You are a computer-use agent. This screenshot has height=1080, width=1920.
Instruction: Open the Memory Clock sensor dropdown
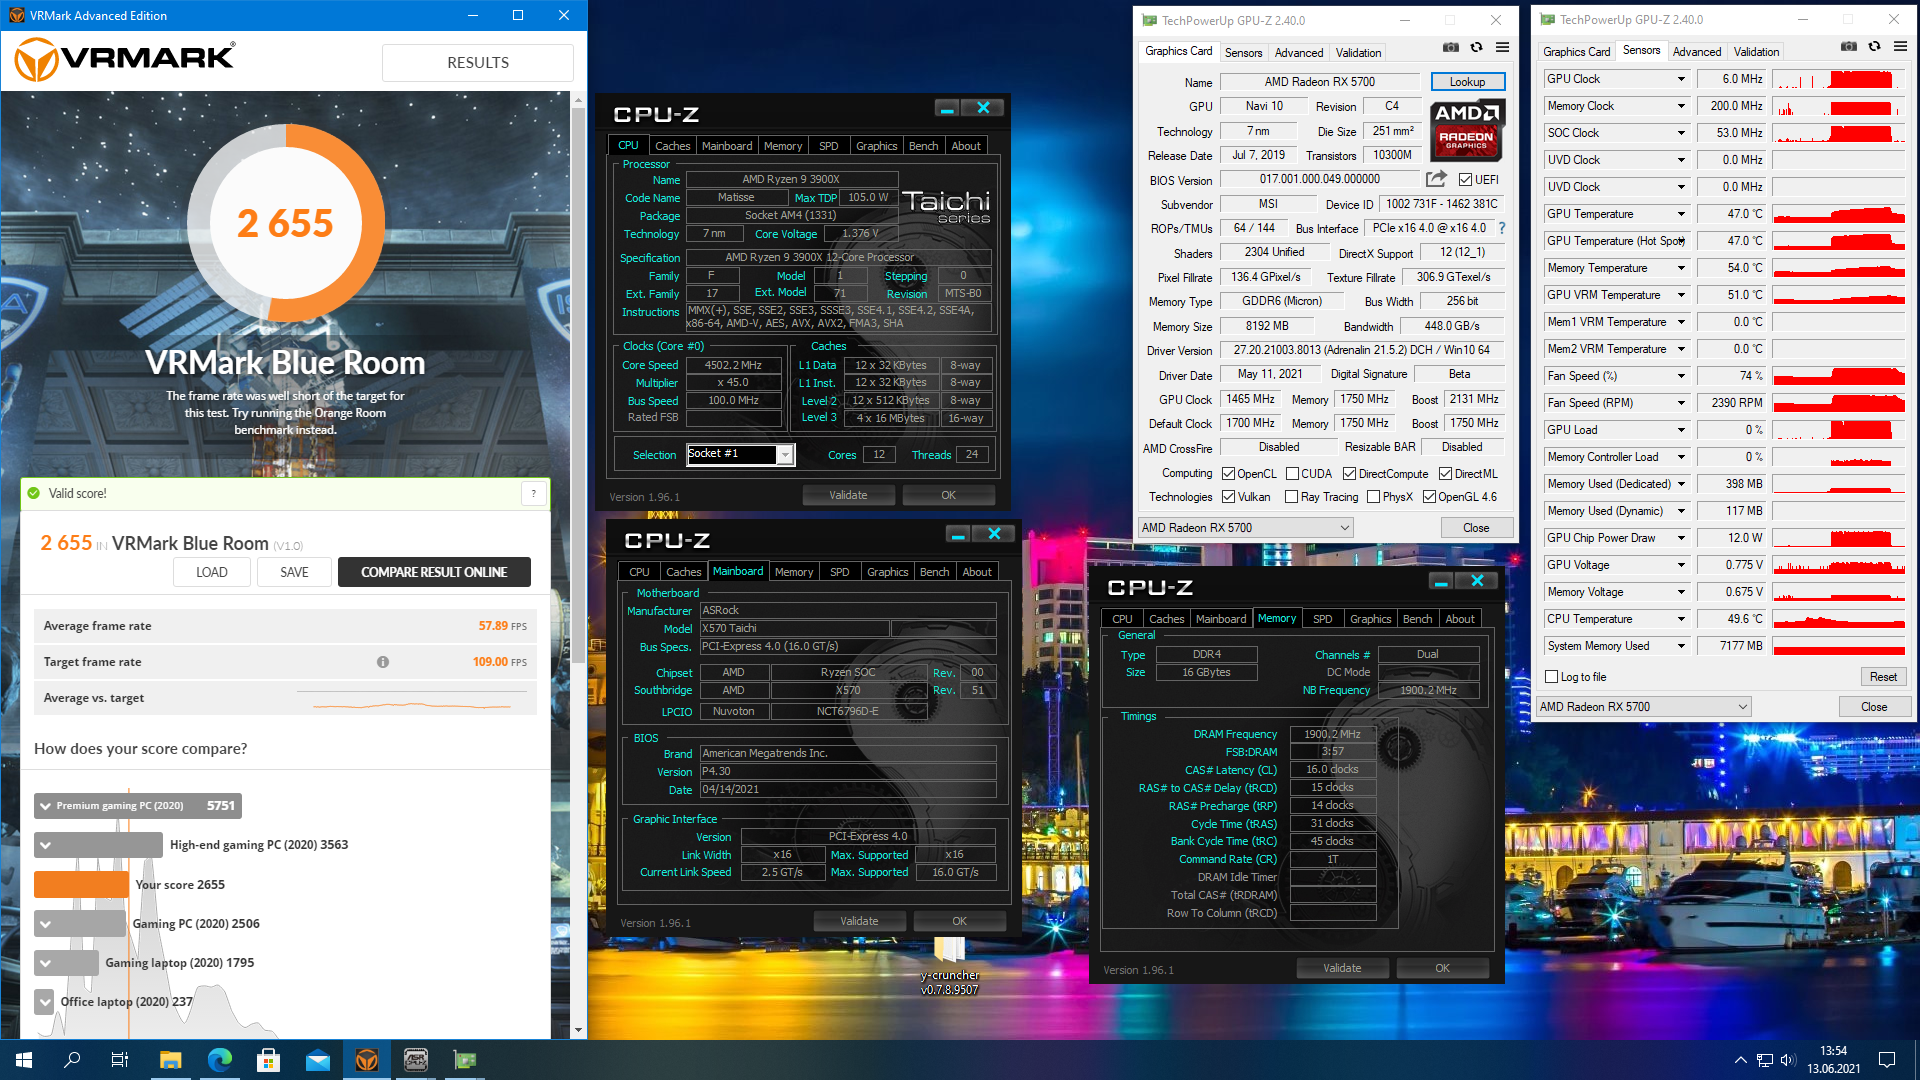coord(1680,106)
